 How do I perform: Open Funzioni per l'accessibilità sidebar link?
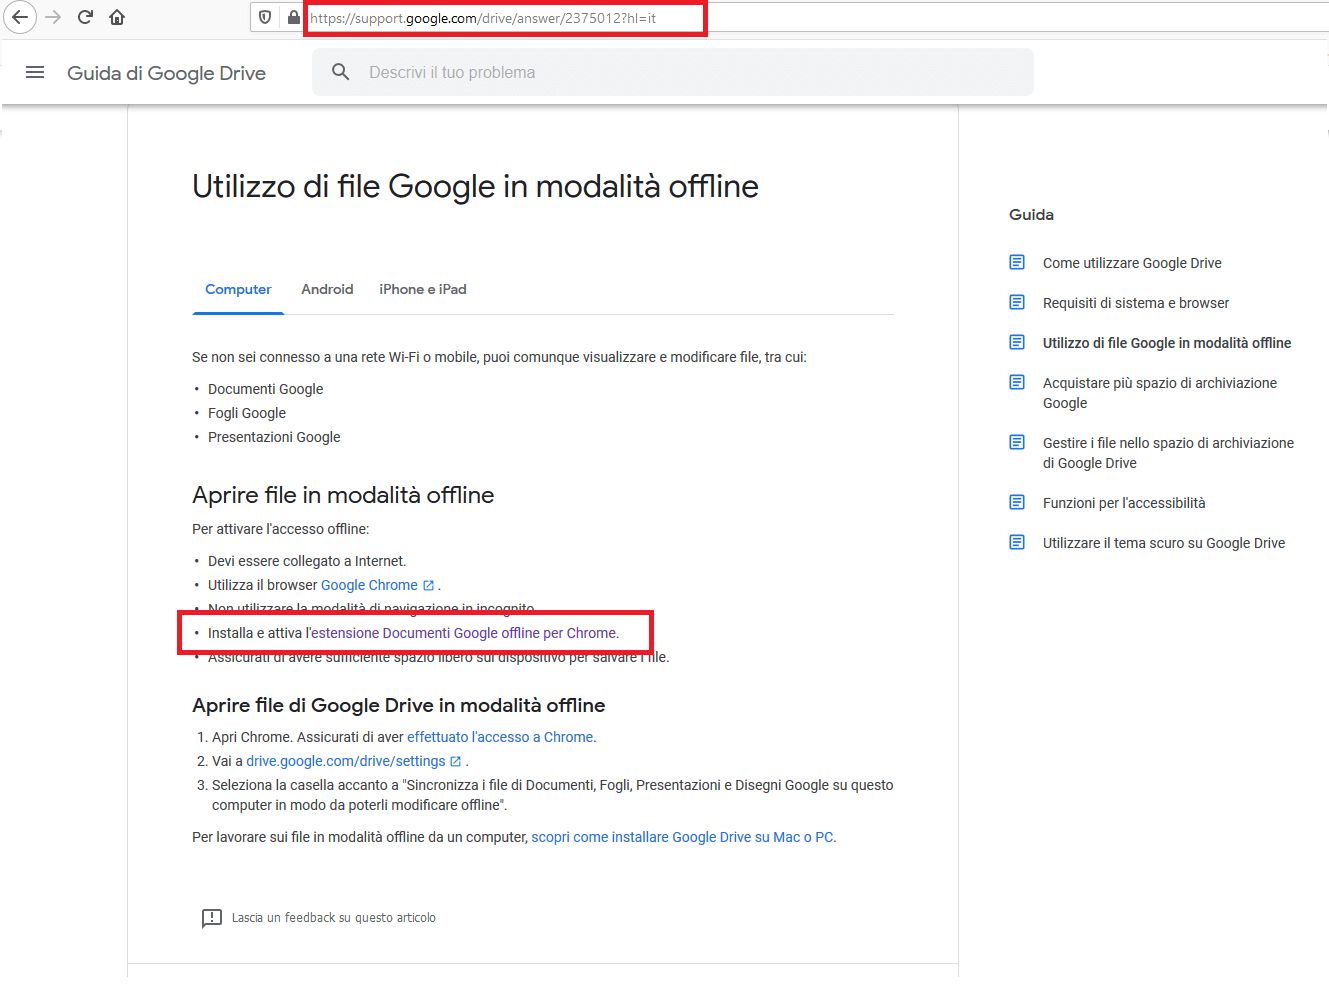point(1124,503)
